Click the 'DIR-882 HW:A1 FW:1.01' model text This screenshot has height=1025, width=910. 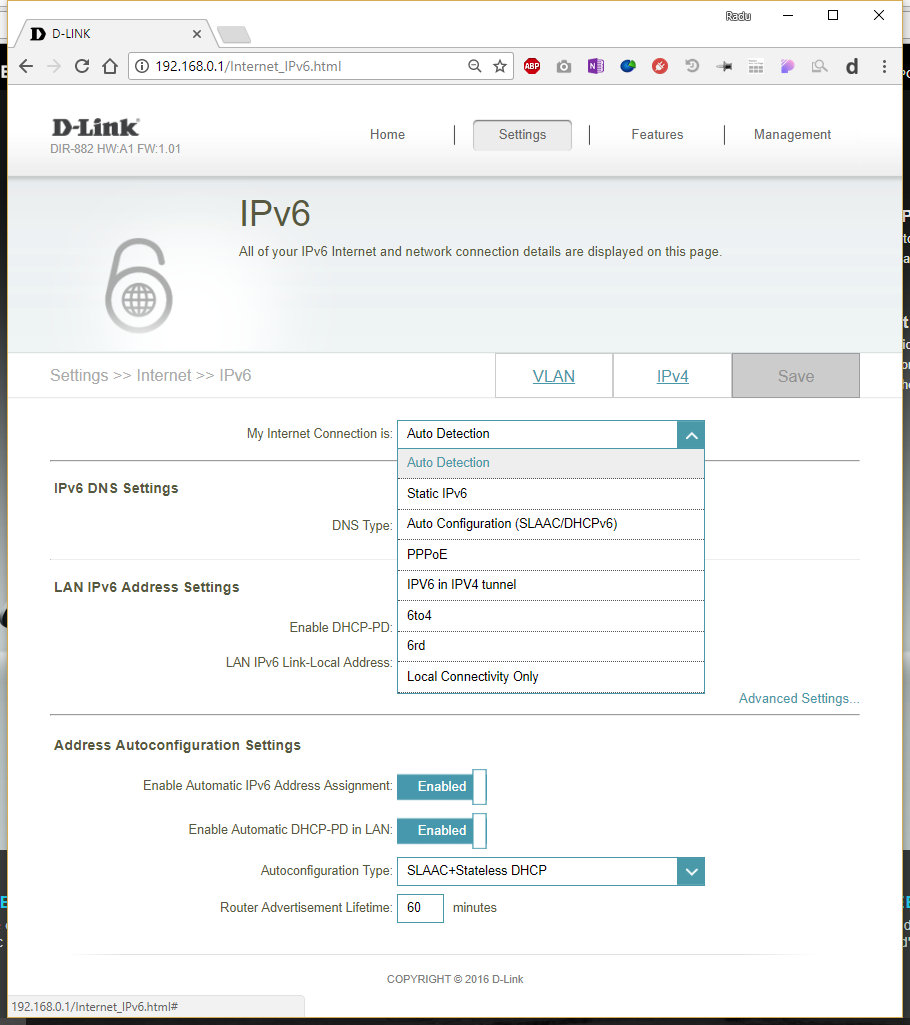coord(115,149)
